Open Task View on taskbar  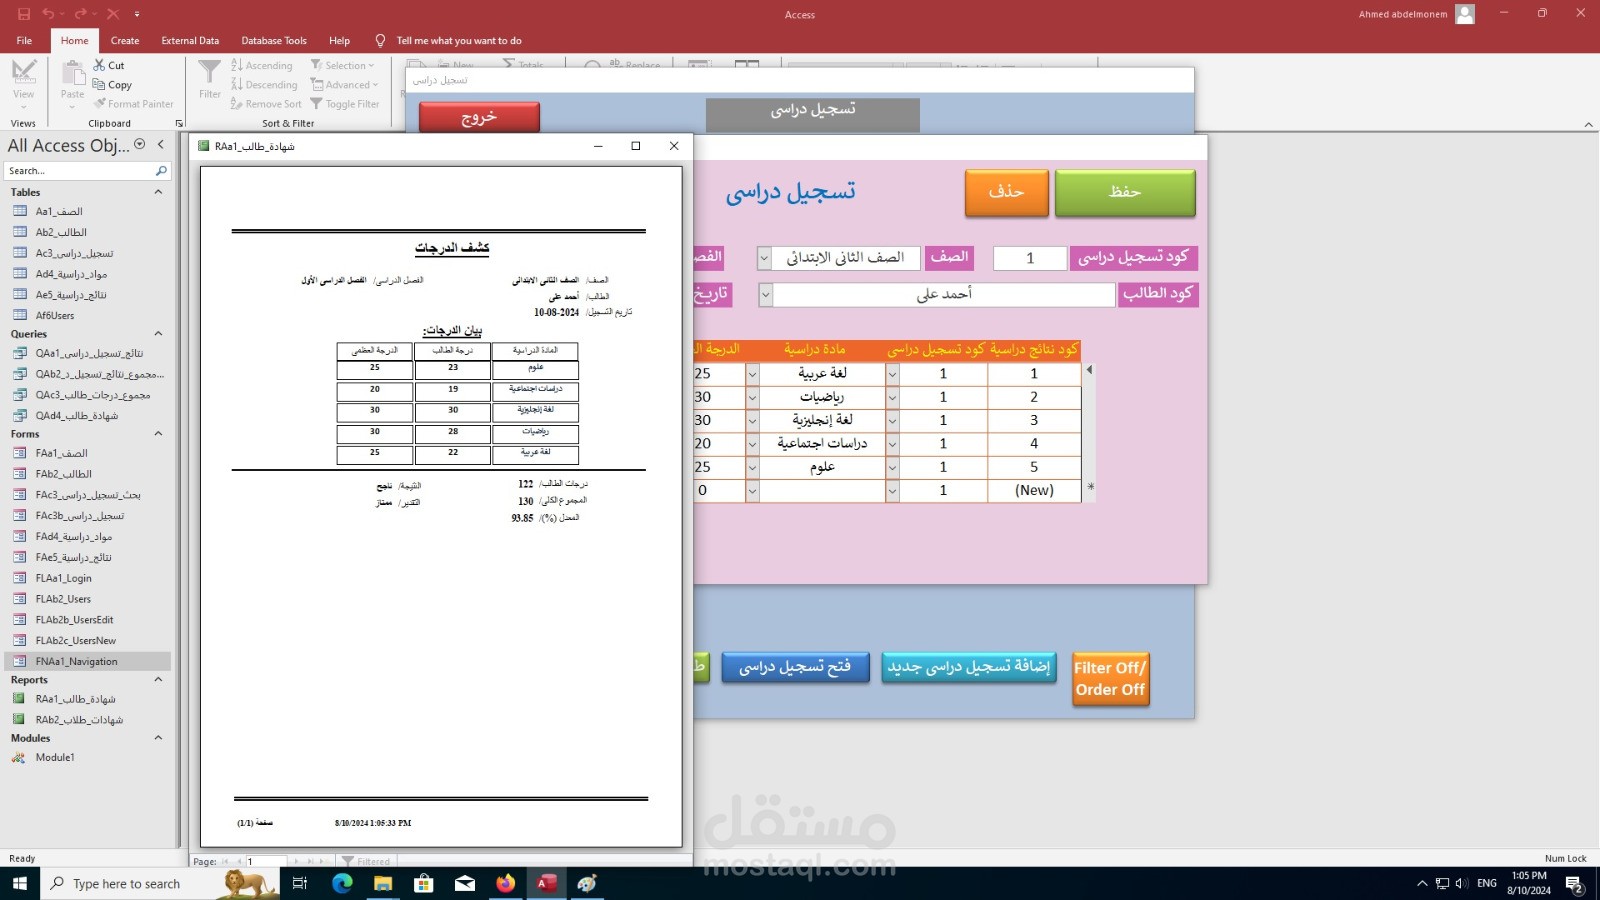(x=300, y=883)
